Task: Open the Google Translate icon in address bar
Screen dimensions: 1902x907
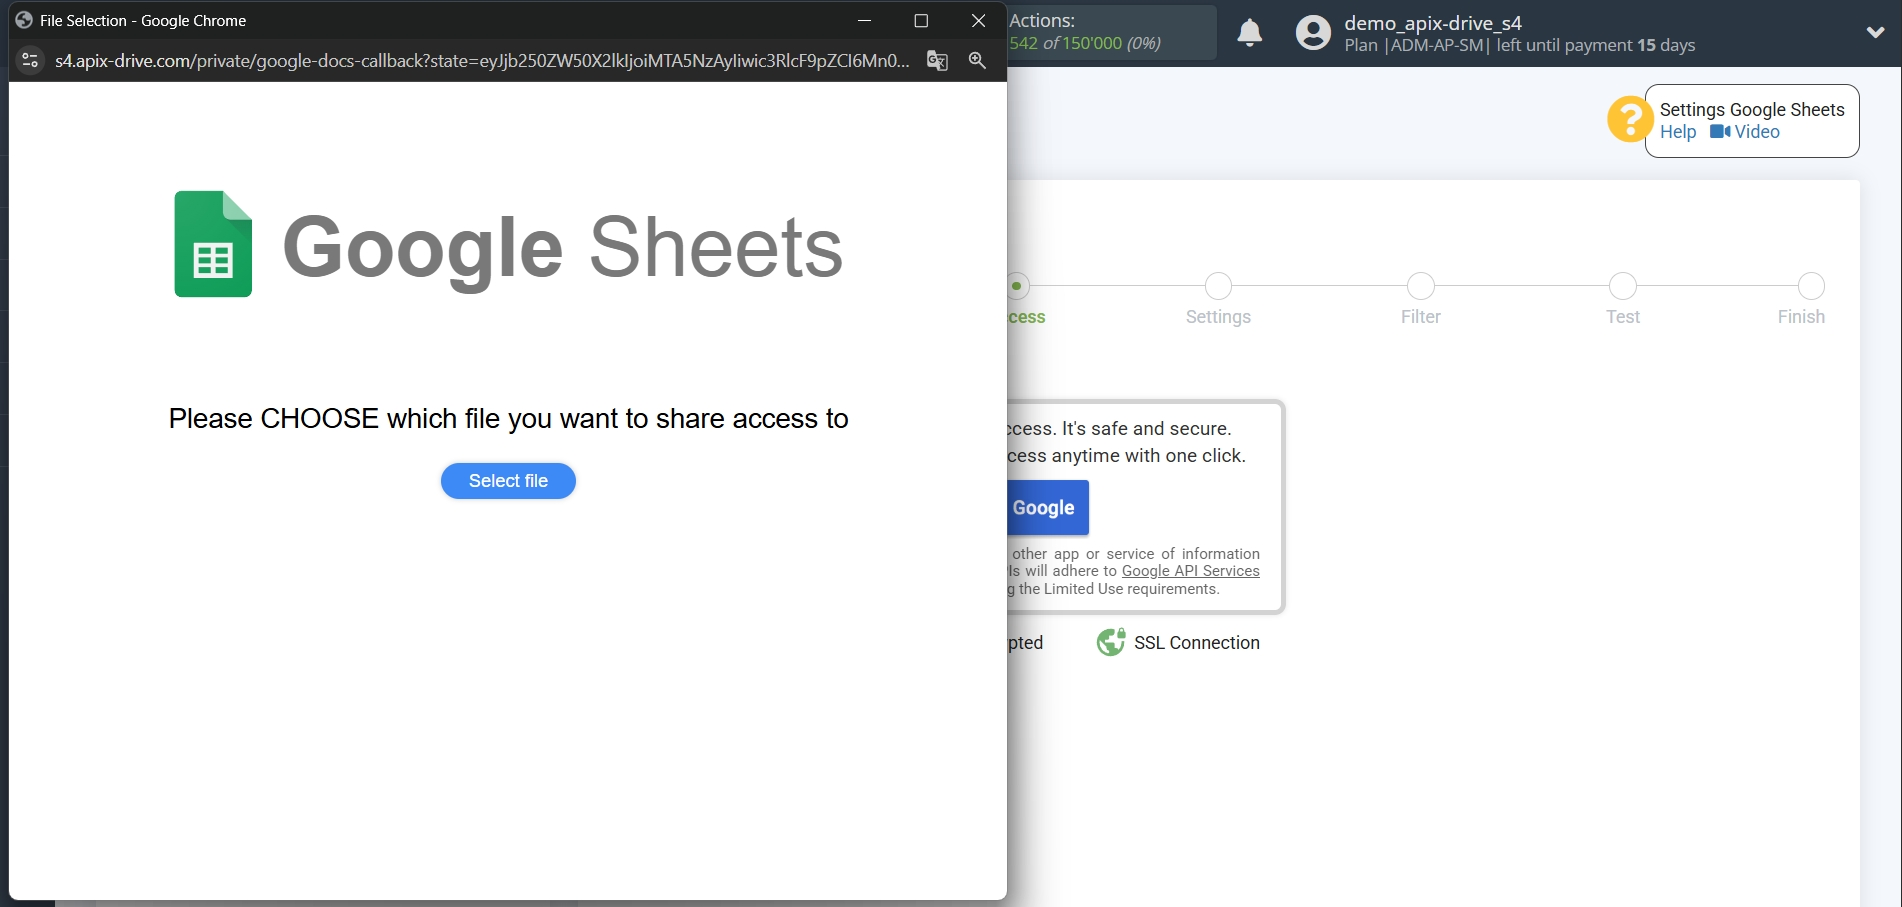Action: pyautogui.click(x=936, y=61)
